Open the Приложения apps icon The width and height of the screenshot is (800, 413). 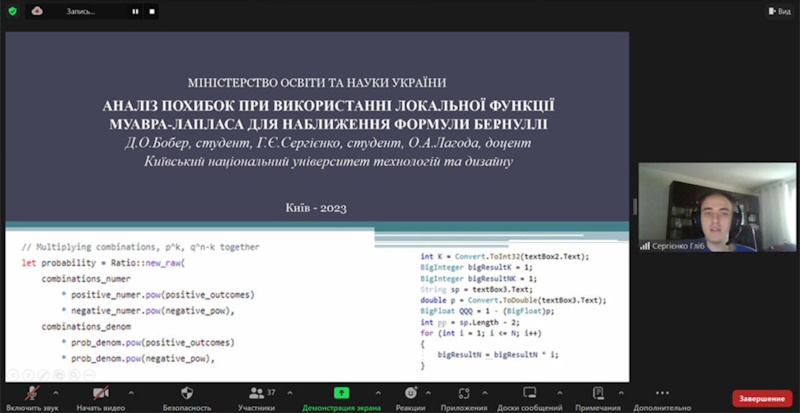click(464, 393)
